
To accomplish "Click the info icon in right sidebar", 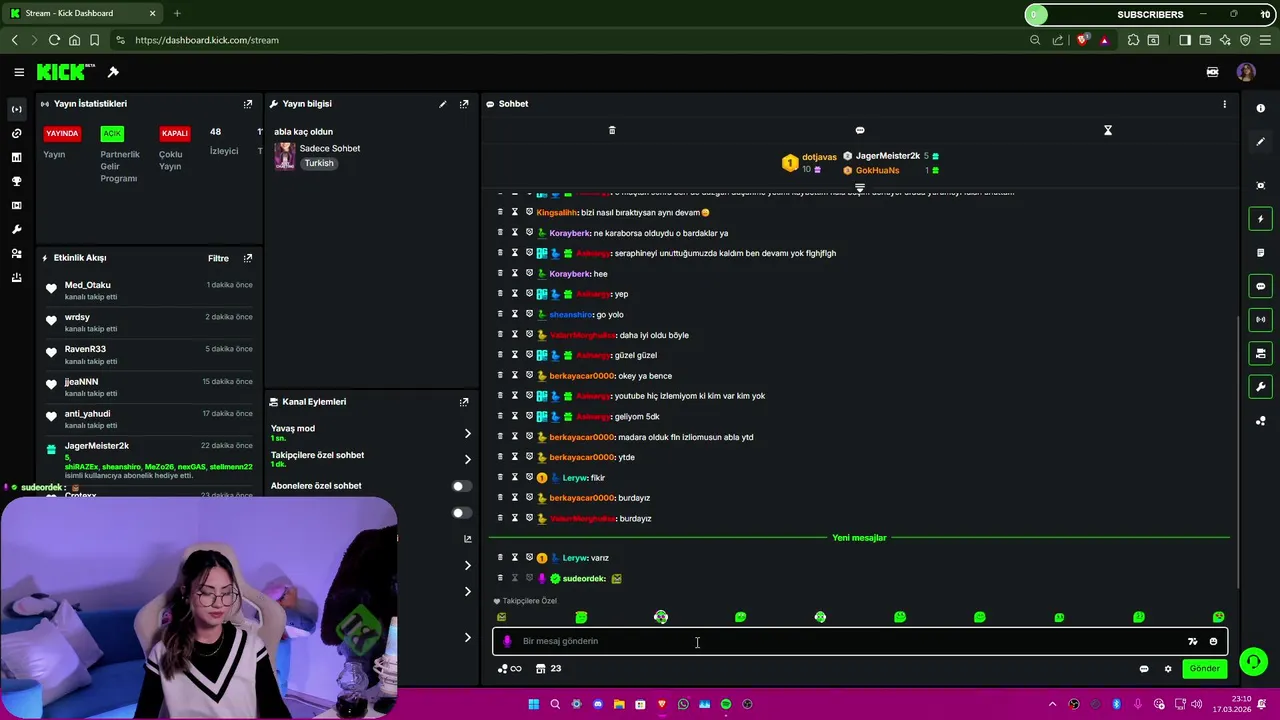I will [x=1261, y=108].
